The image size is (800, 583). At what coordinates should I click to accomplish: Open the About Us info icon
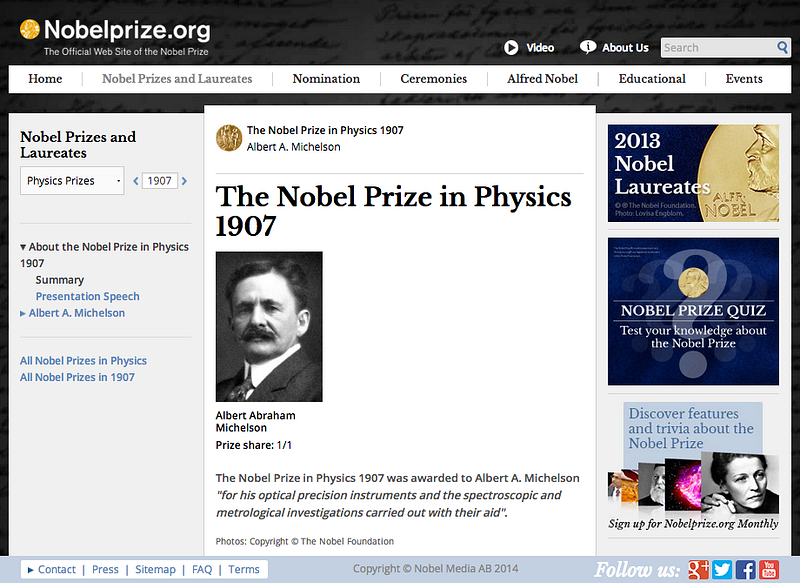[x=588, y=47]
